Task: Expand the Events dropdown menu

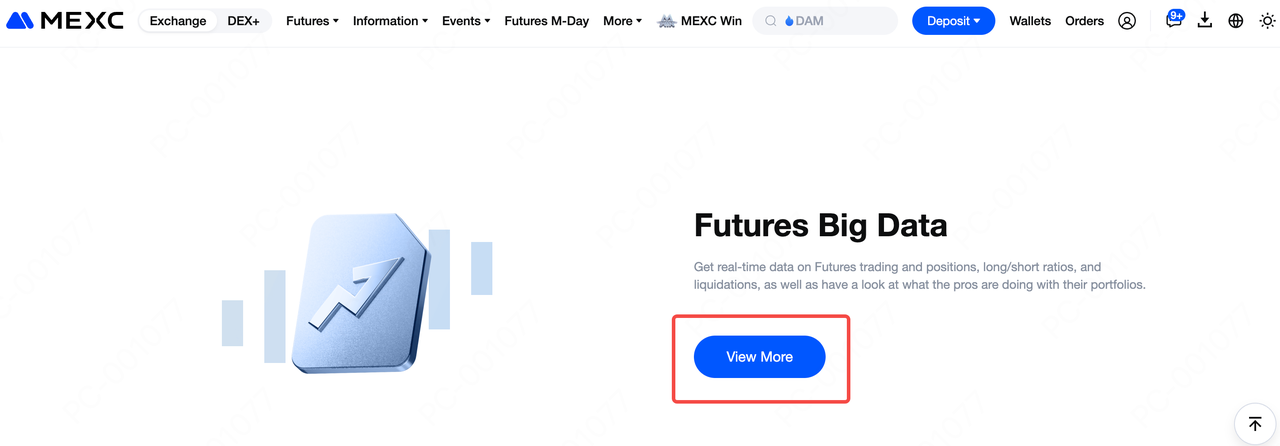Action: (x=466, y=21)
